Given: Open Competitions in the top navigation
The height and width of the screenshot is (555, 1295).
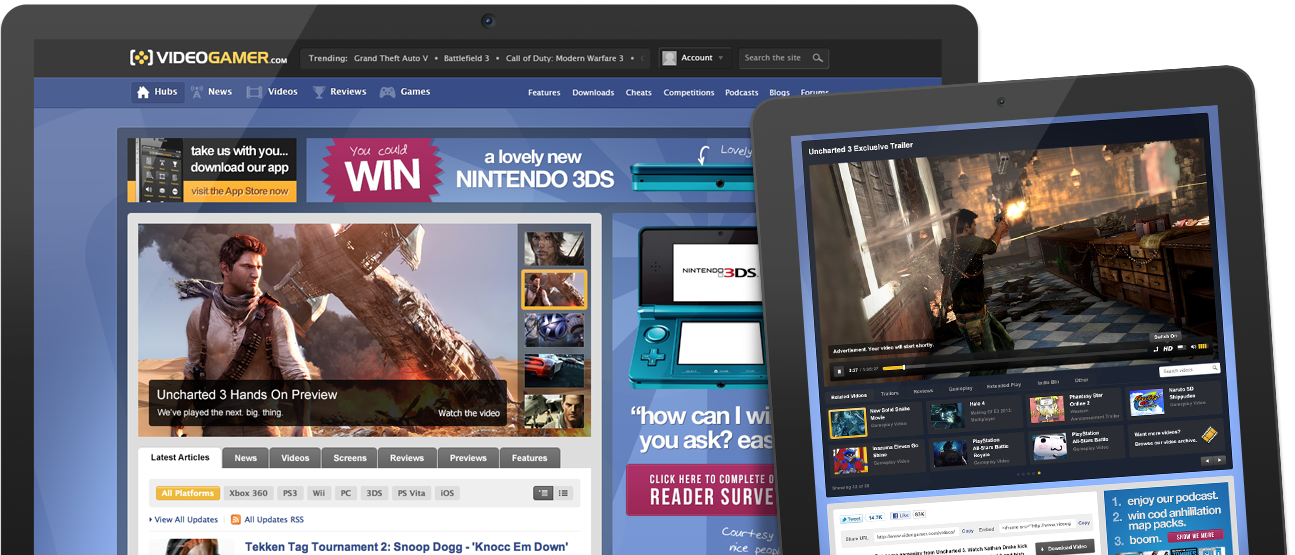Looking at the screenshot, I should (x=689, y=92).
